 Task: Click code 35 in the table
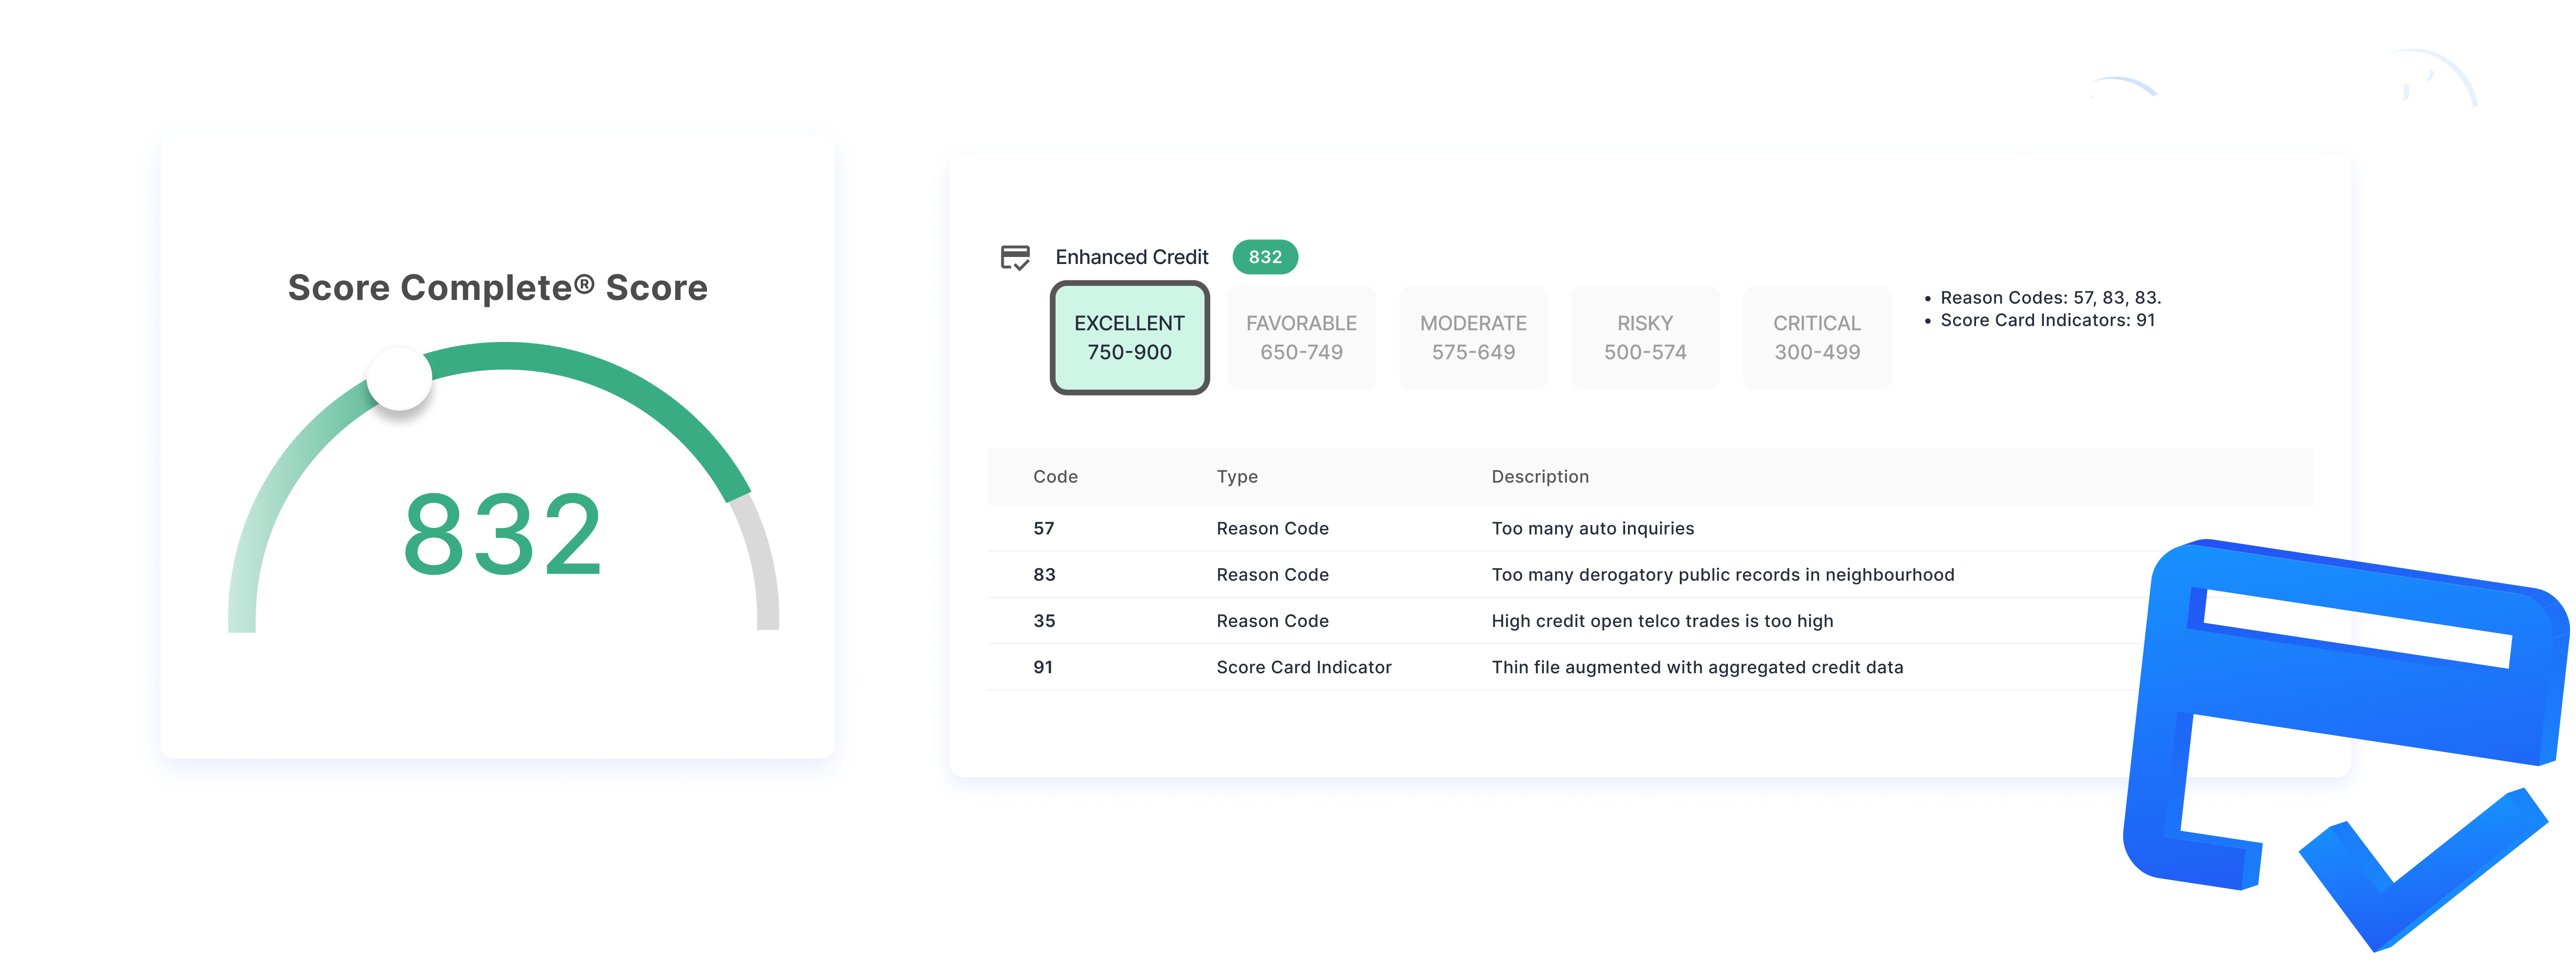click(1044, 621)
